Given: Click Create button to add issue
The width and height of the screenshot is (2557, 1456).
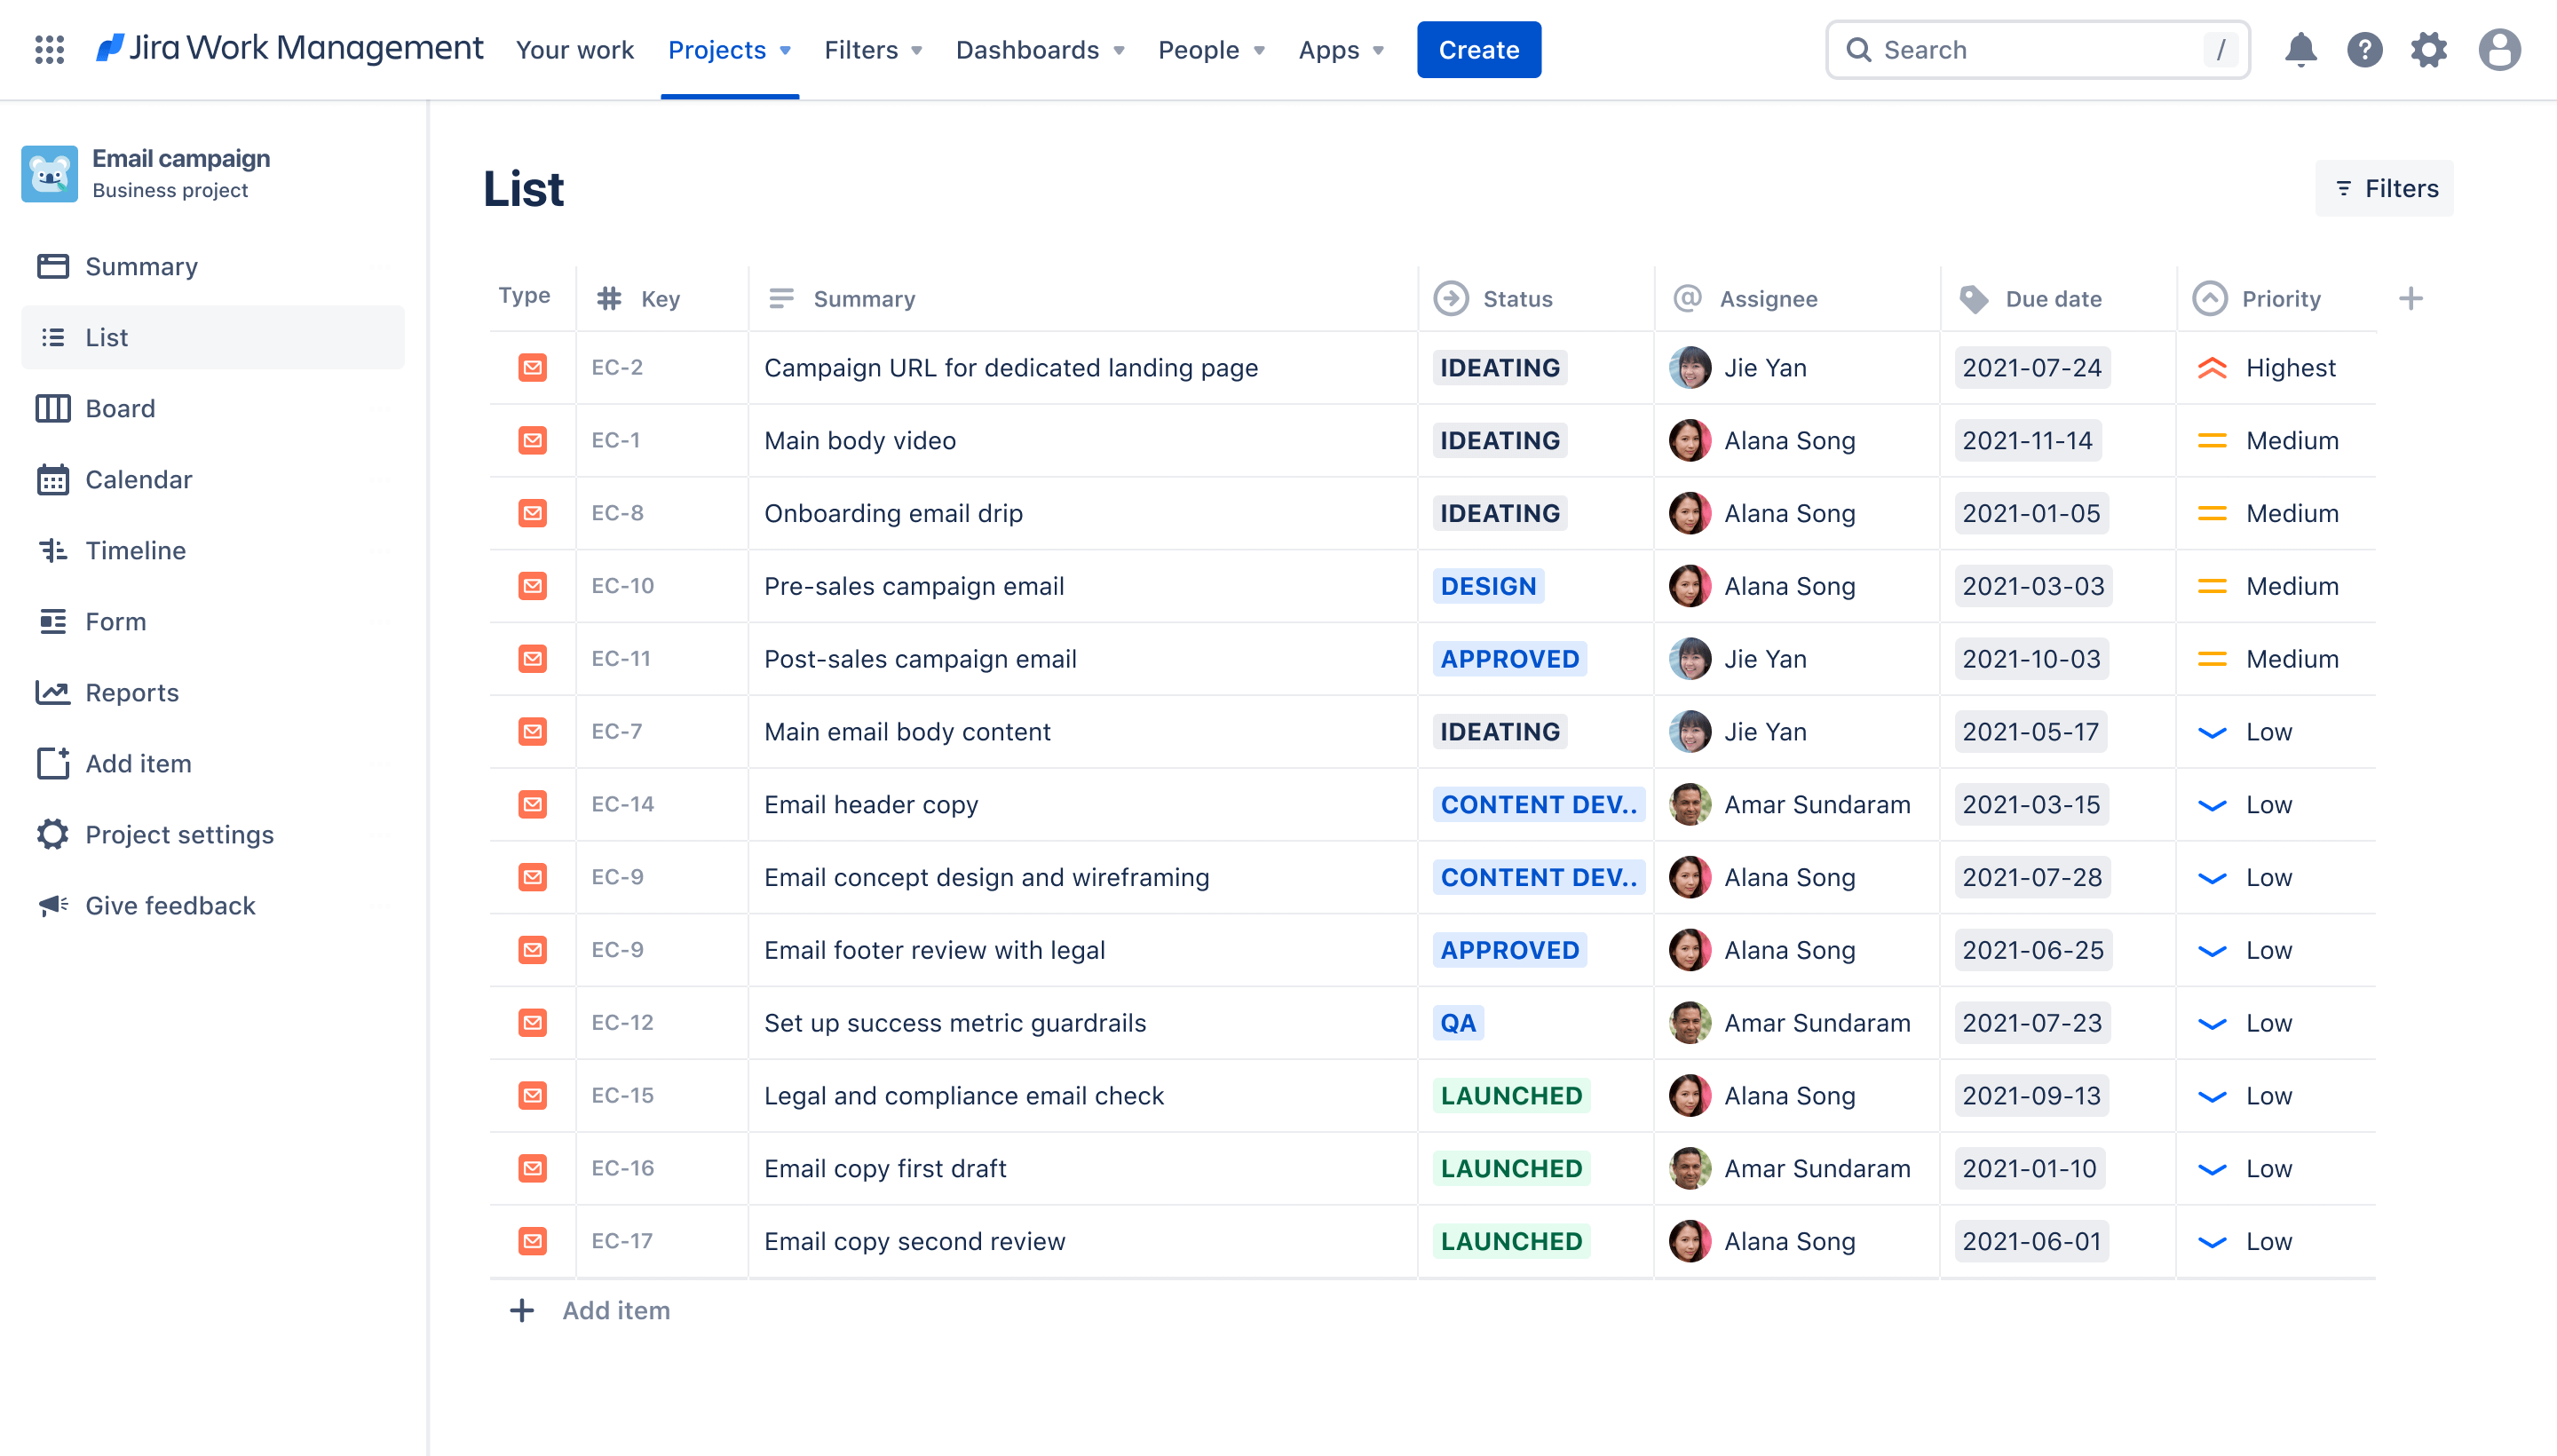Looking at the screenshot, I should pyautogui.click(x=1478, y=49).
